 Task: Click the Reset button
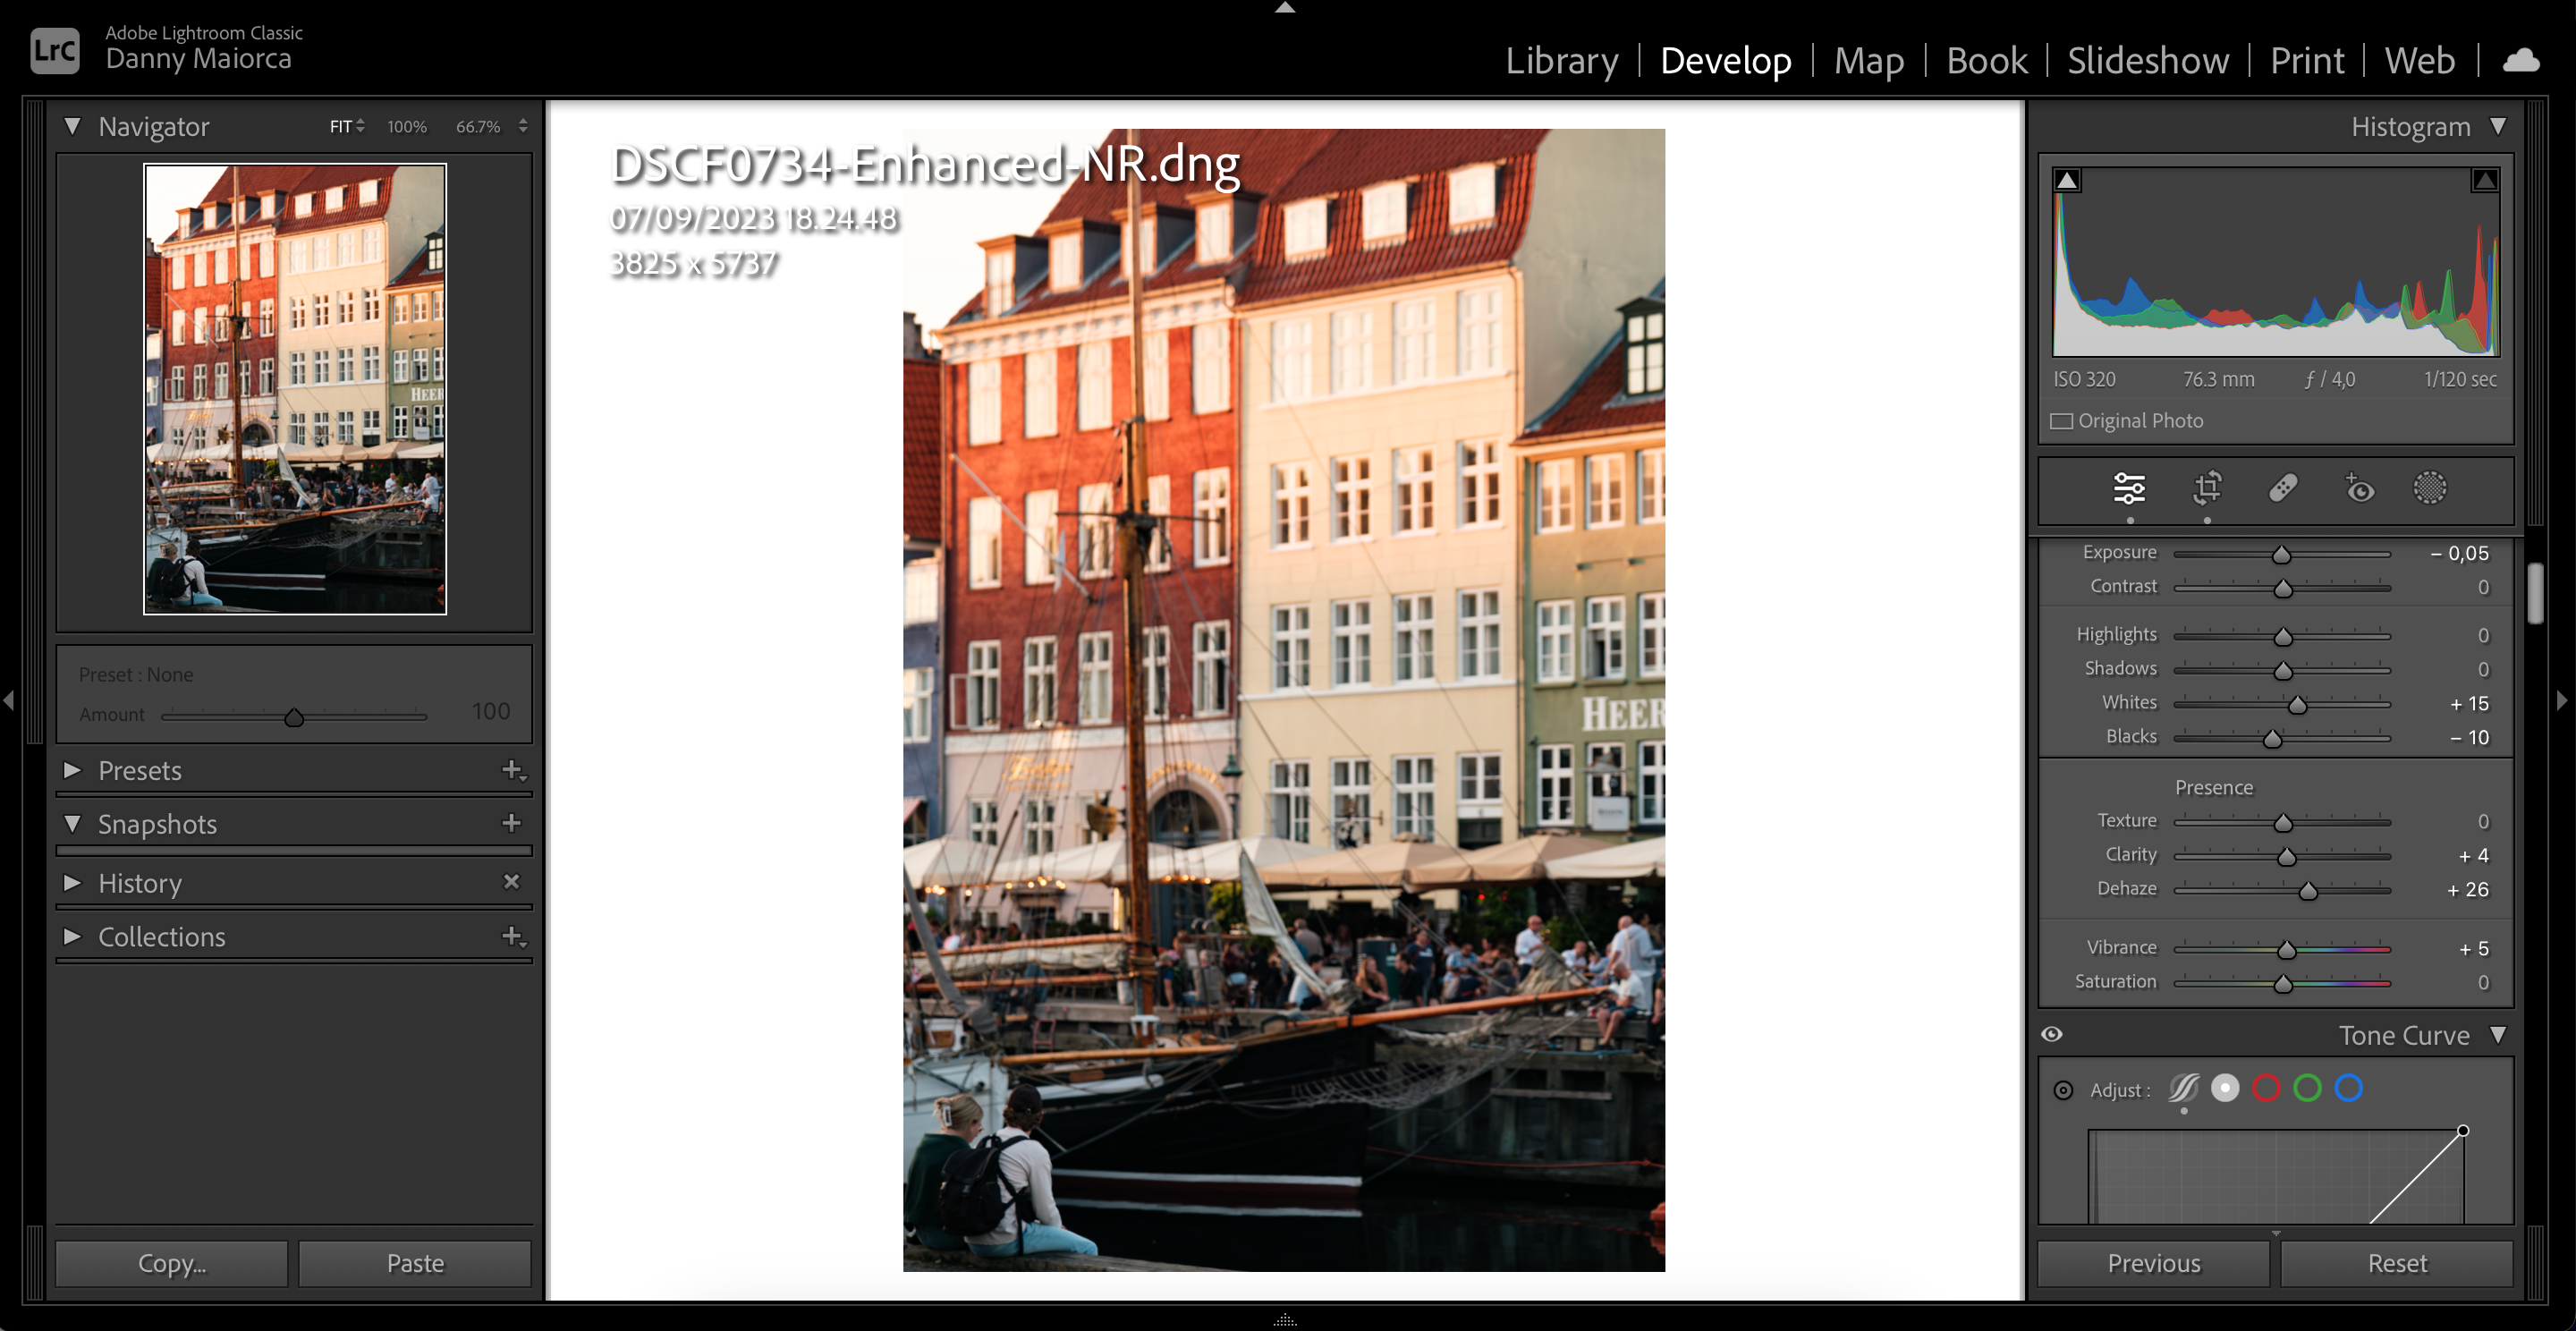coord(2397,1262)
